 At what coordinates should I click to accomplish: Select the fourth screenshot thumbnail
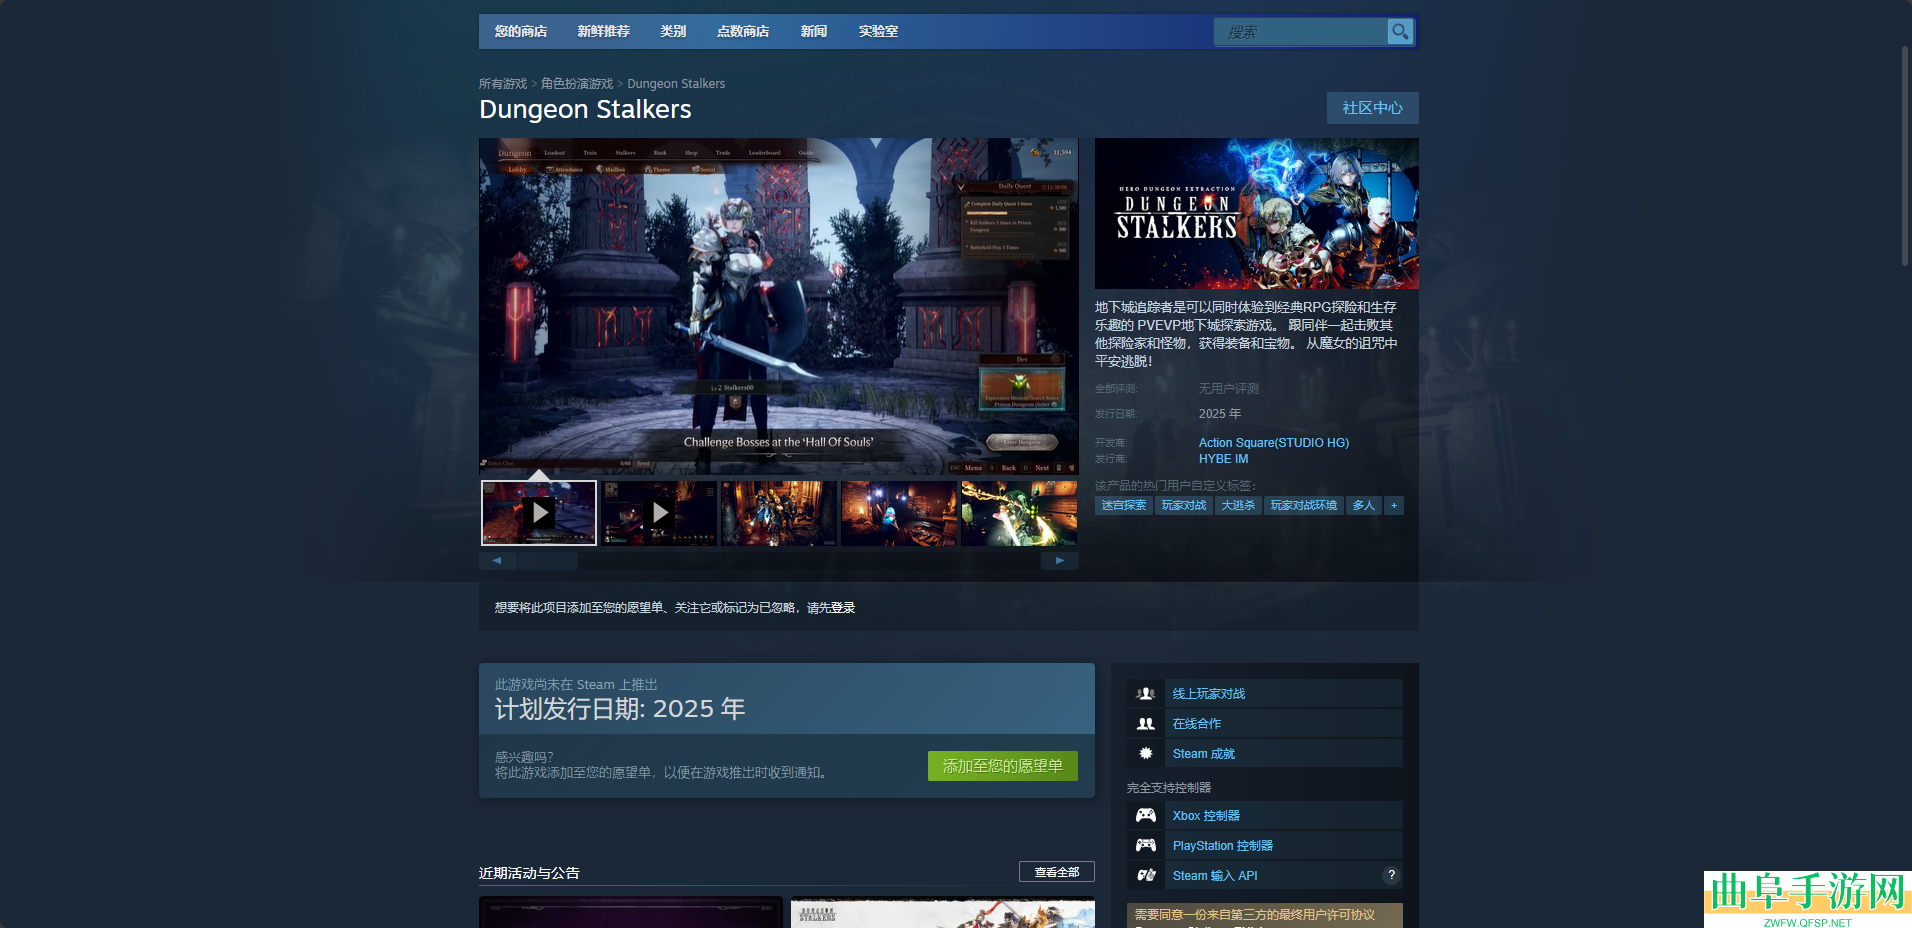pyautogui.click(x=899, y=513)
